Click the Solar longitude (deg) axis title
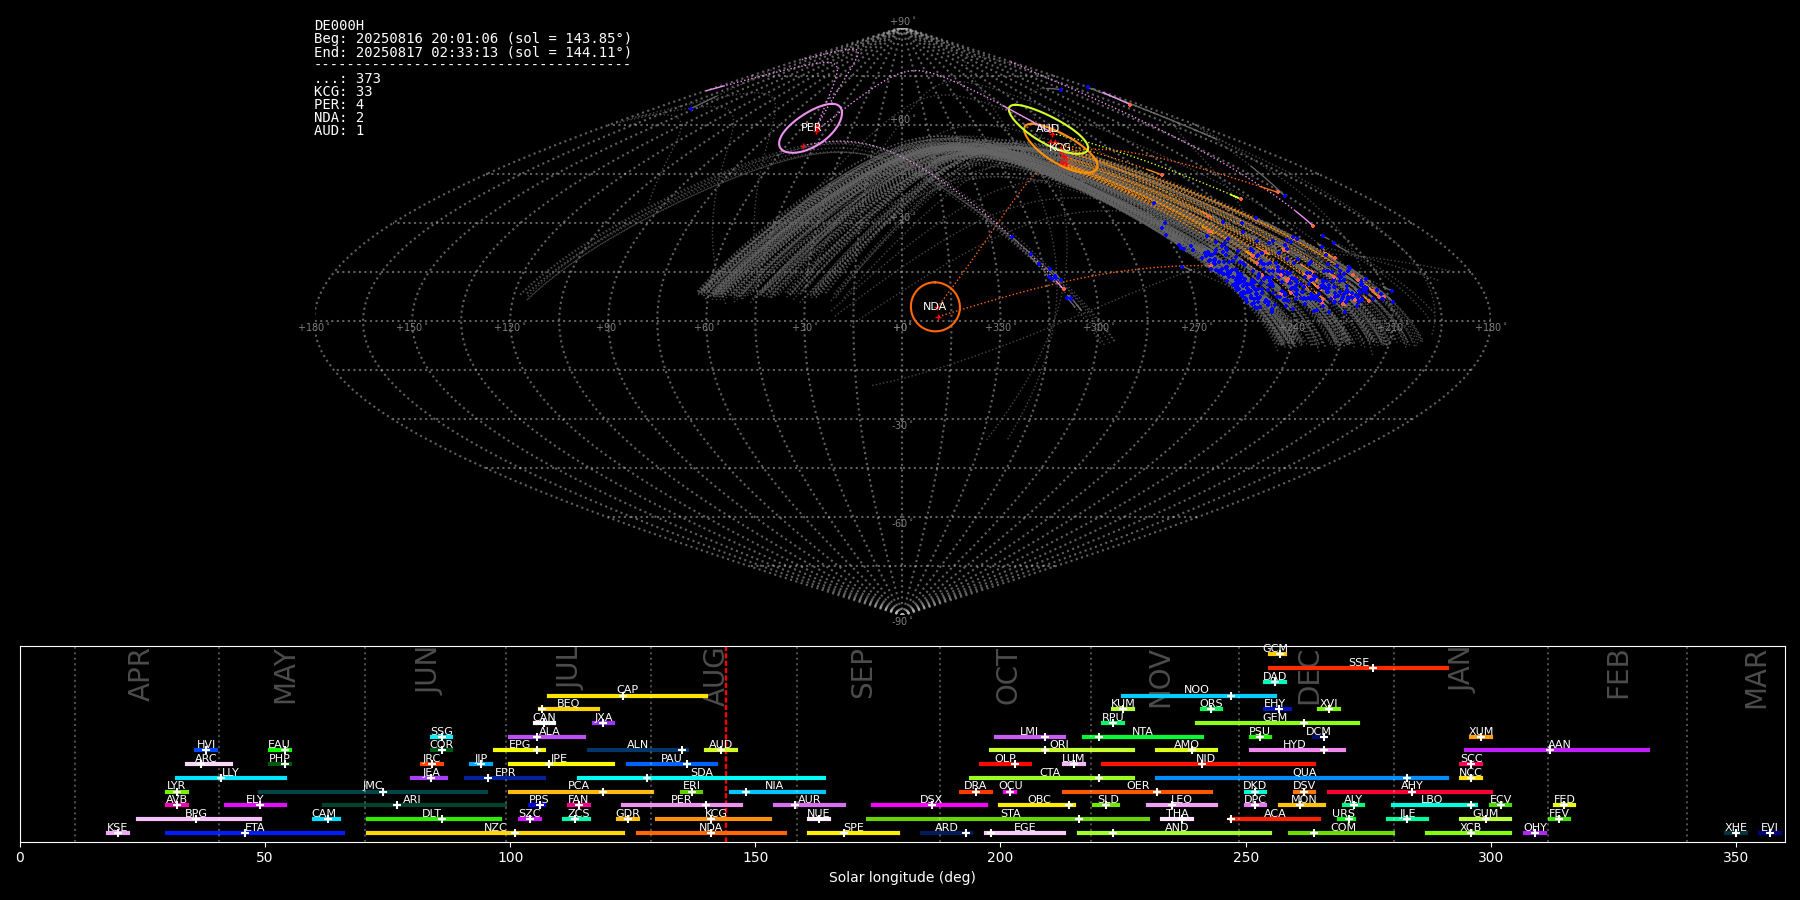Image resolution: width=1800 pixels, height=900 pixels. tap(902, 878)
